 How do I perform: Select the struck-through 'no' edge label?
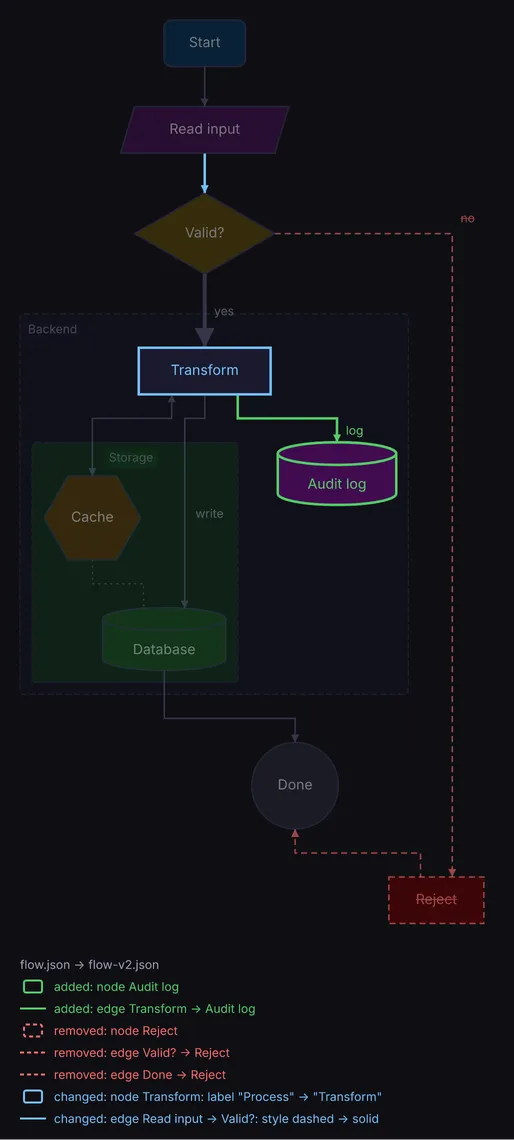(467, 218)
